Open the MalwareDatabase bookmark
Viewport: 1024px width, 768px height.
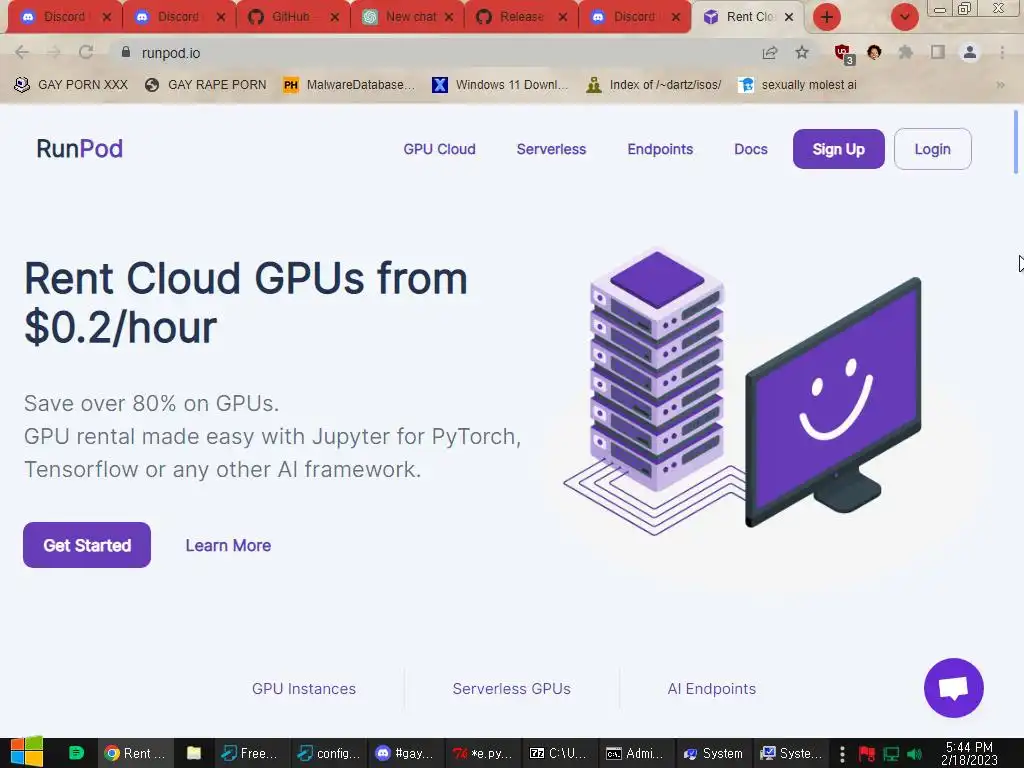pos(349,85)
